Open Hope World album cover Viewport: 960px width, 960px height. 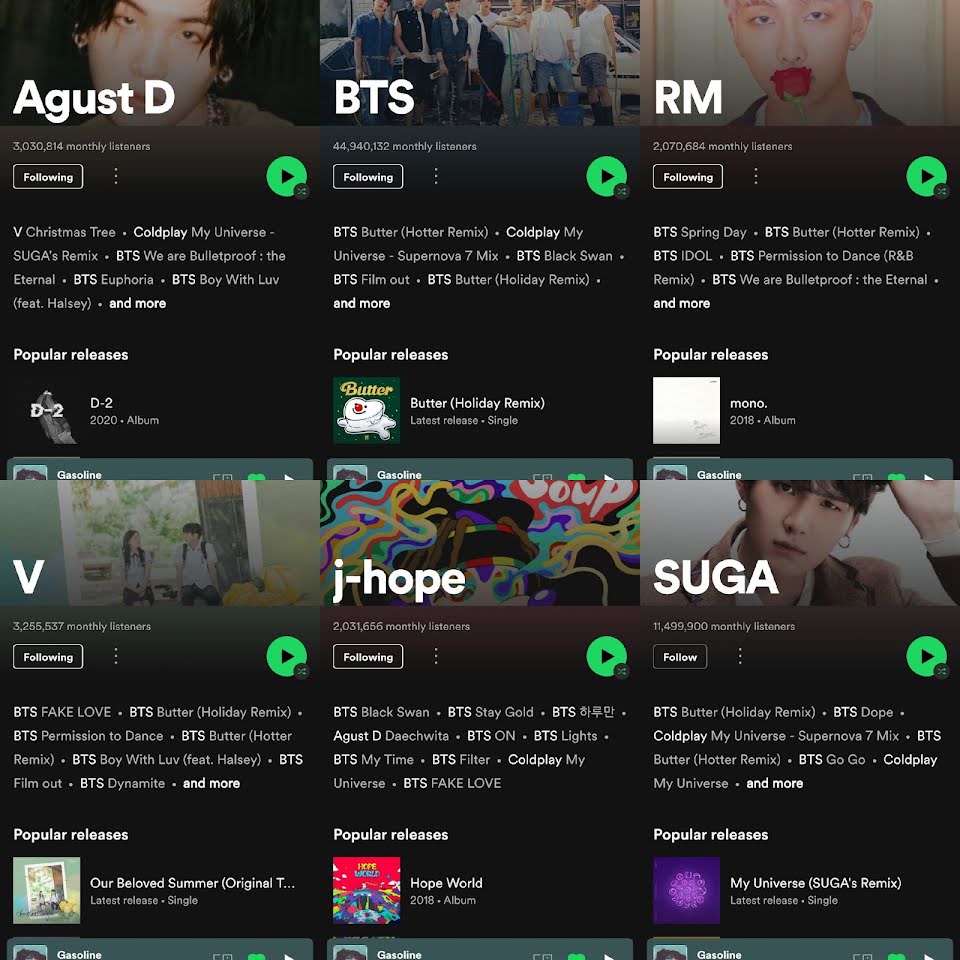pos(366,890)
